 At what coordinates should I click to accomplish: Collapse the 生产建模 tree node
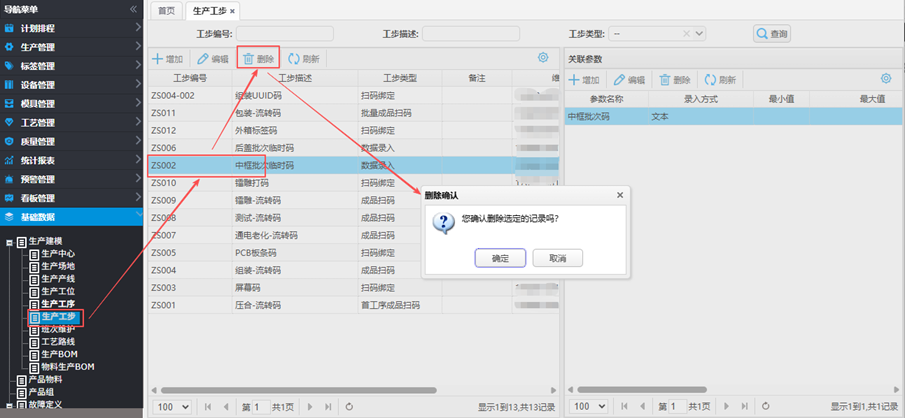pos(9,243)
